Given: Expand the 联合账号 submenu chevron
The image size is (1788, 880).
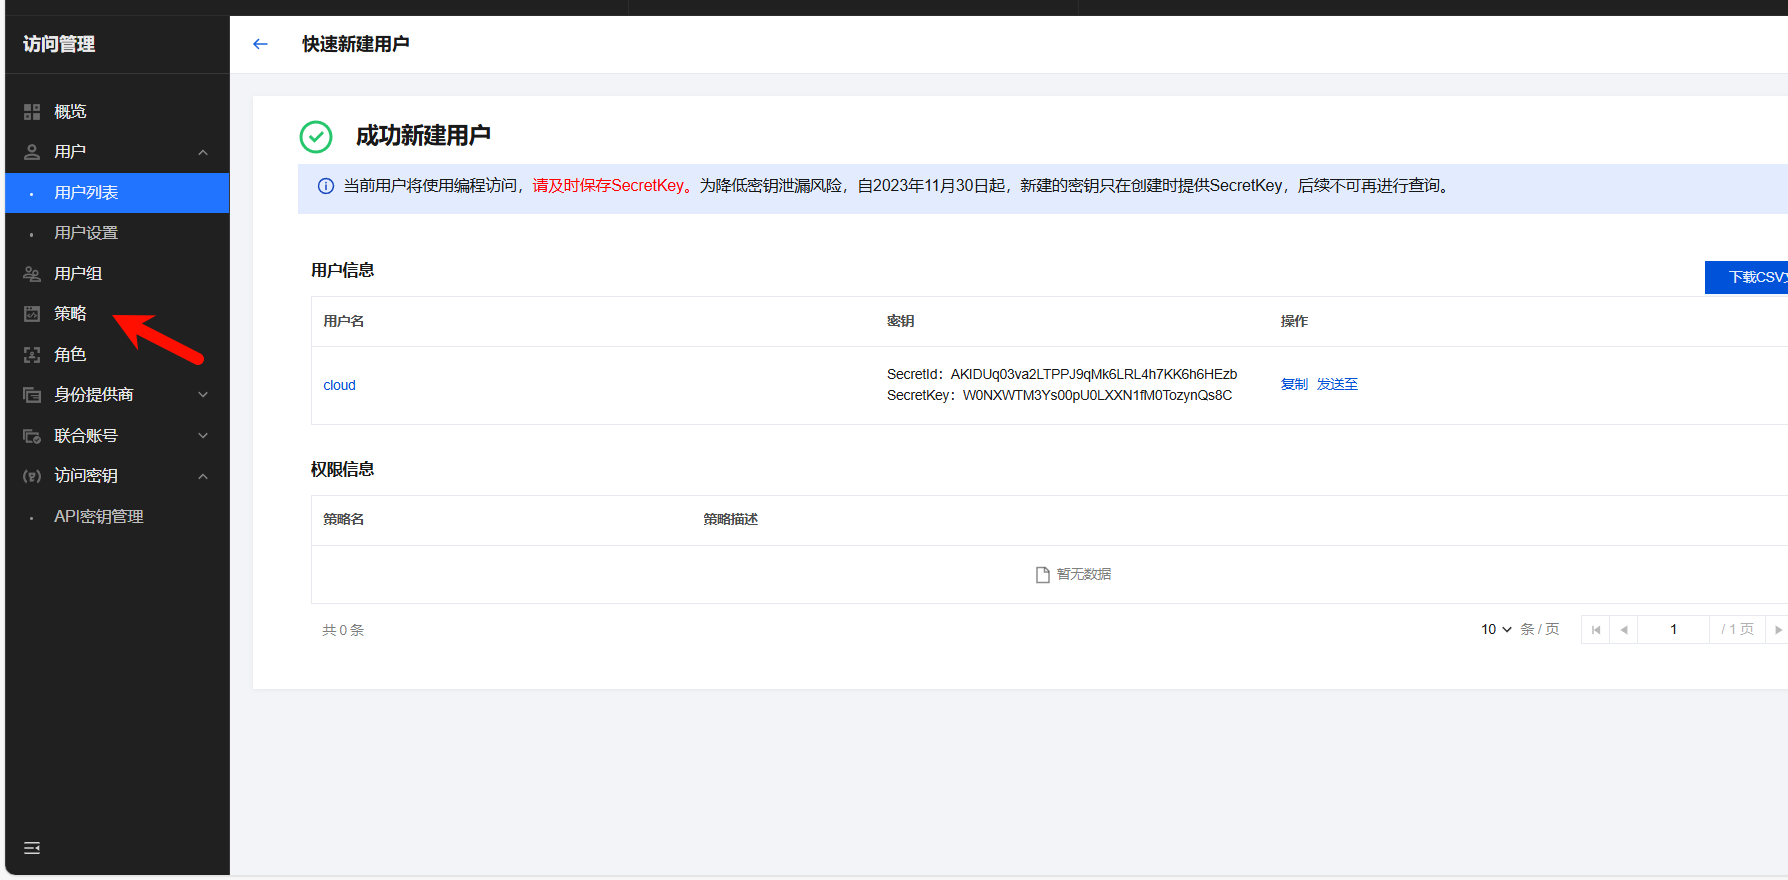Looking at the screenshot, I should [203, 436].
